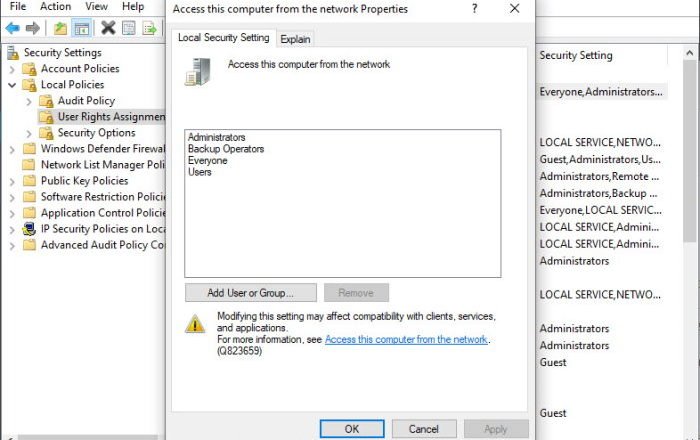The image size is (700, 440).
Task: Open the Access this computer link
Action: pos(406,340)
